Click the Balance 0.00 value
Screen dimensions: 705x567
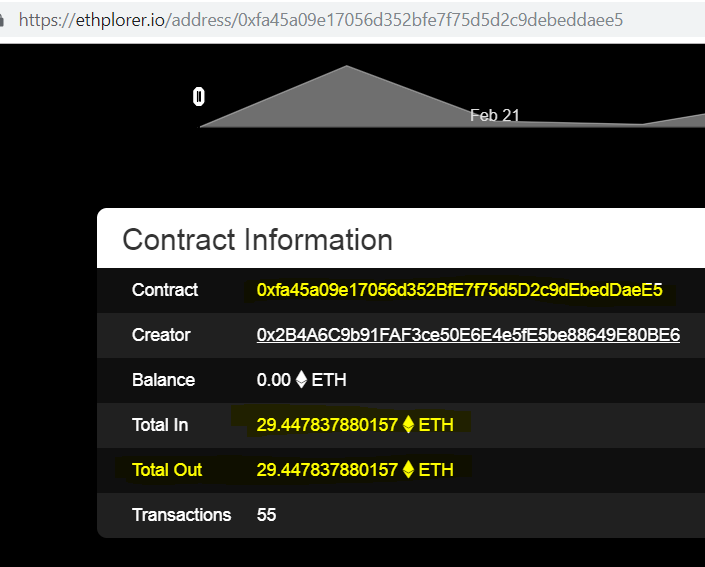(x=273, y=380)
